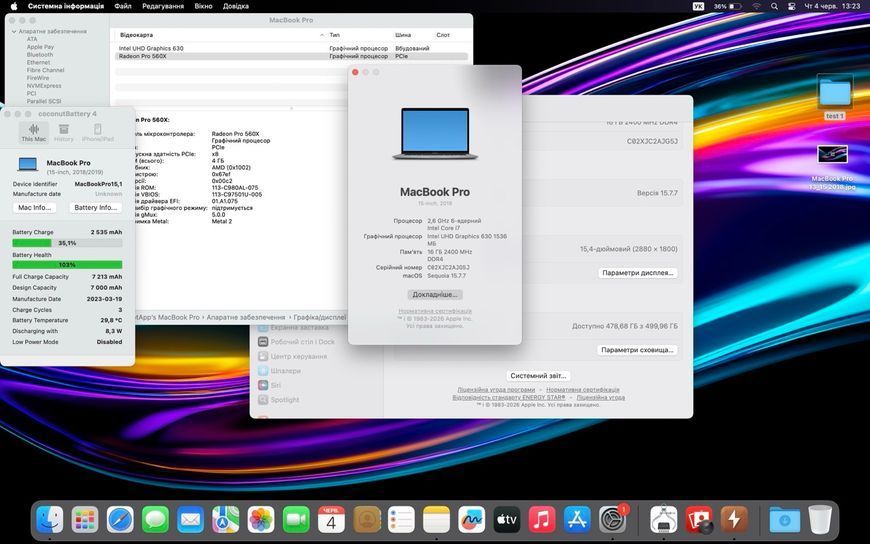Screen dimensions: 870x544
Task: Launch FaceTime from the Dock
Action: coord(296,520)
